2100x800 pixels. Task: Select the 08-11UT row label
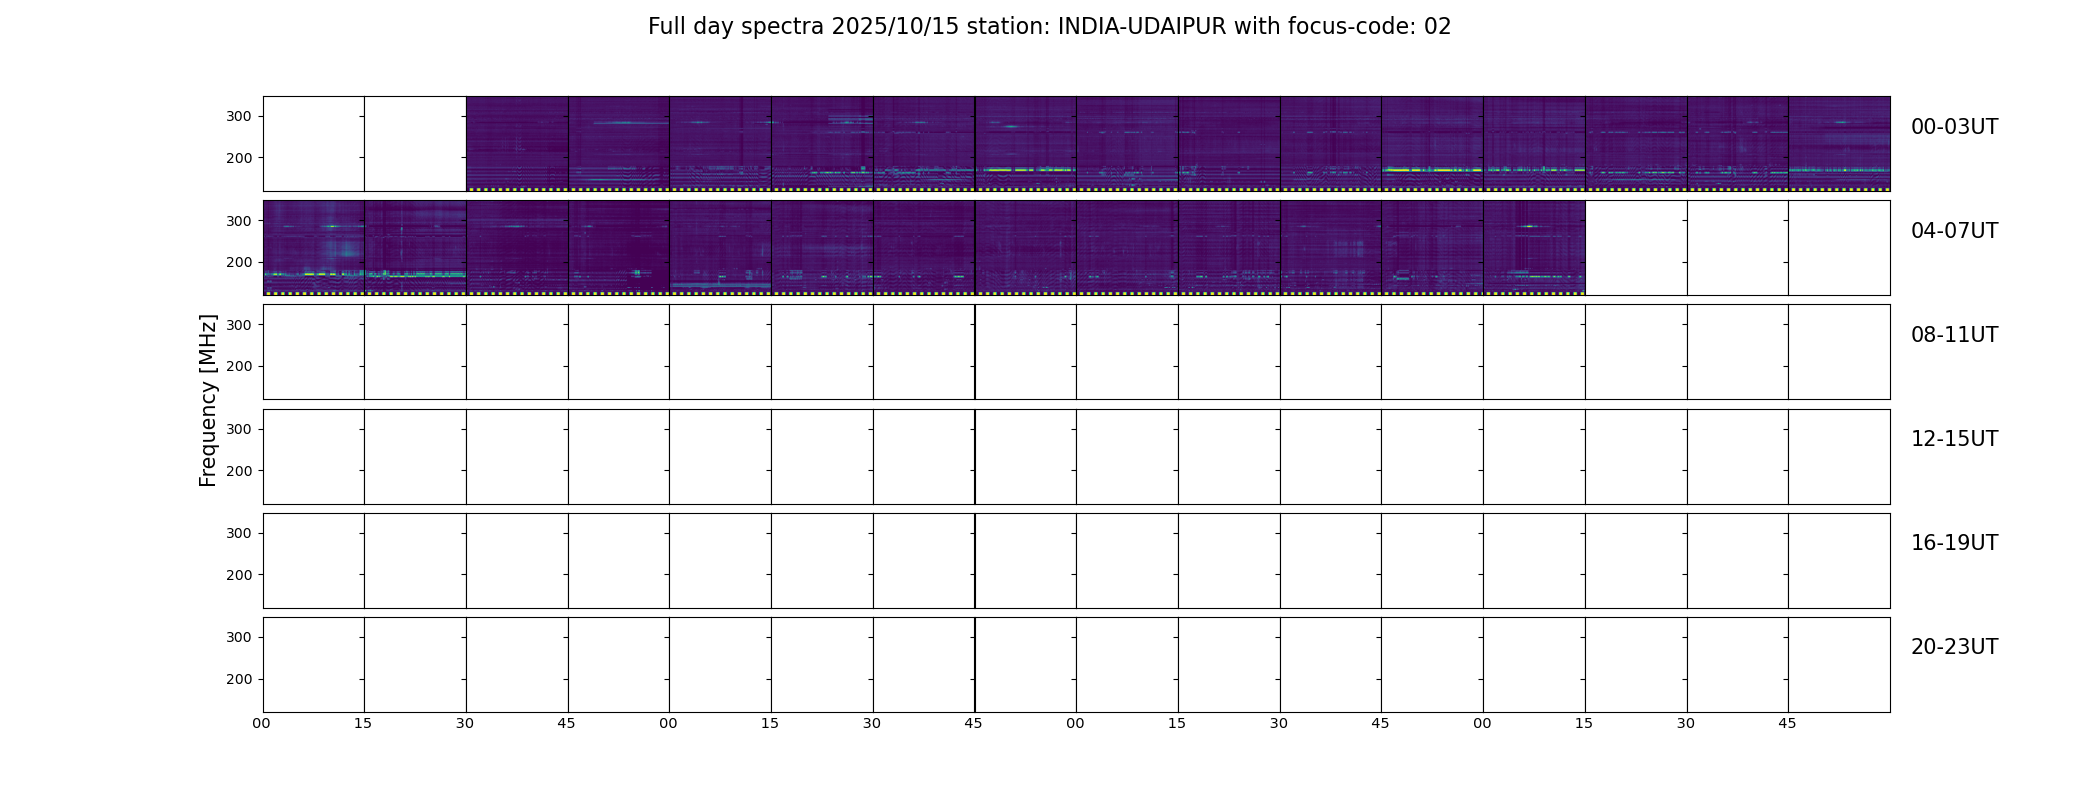click(x=1954, y=335)
